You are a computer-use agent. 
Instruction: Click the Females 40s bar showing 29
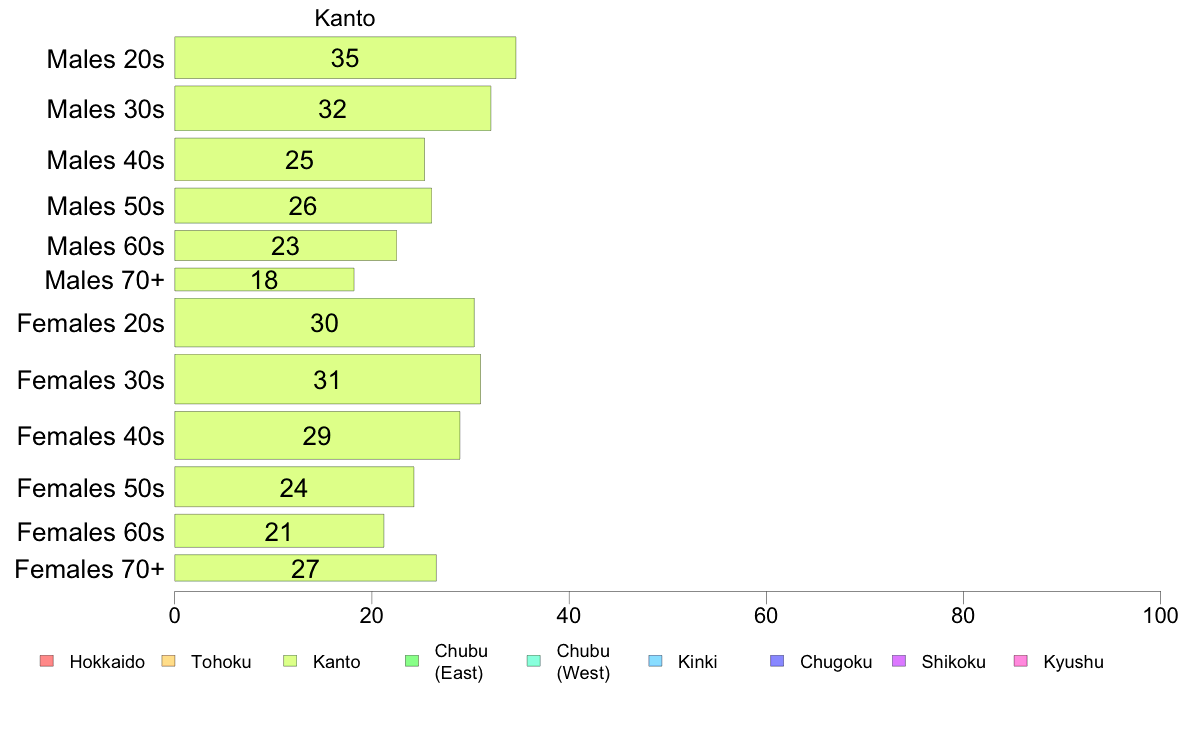pyautogui.click(x=317, y=436)
